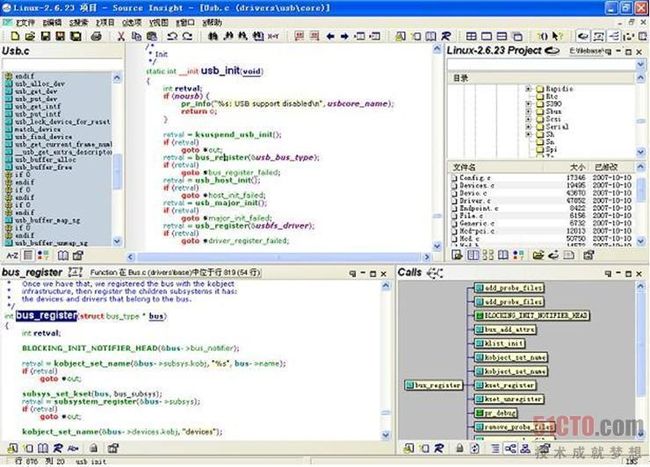650x467 pixels.
Task: Expand the Serial folder node
Action: [528, 126]
